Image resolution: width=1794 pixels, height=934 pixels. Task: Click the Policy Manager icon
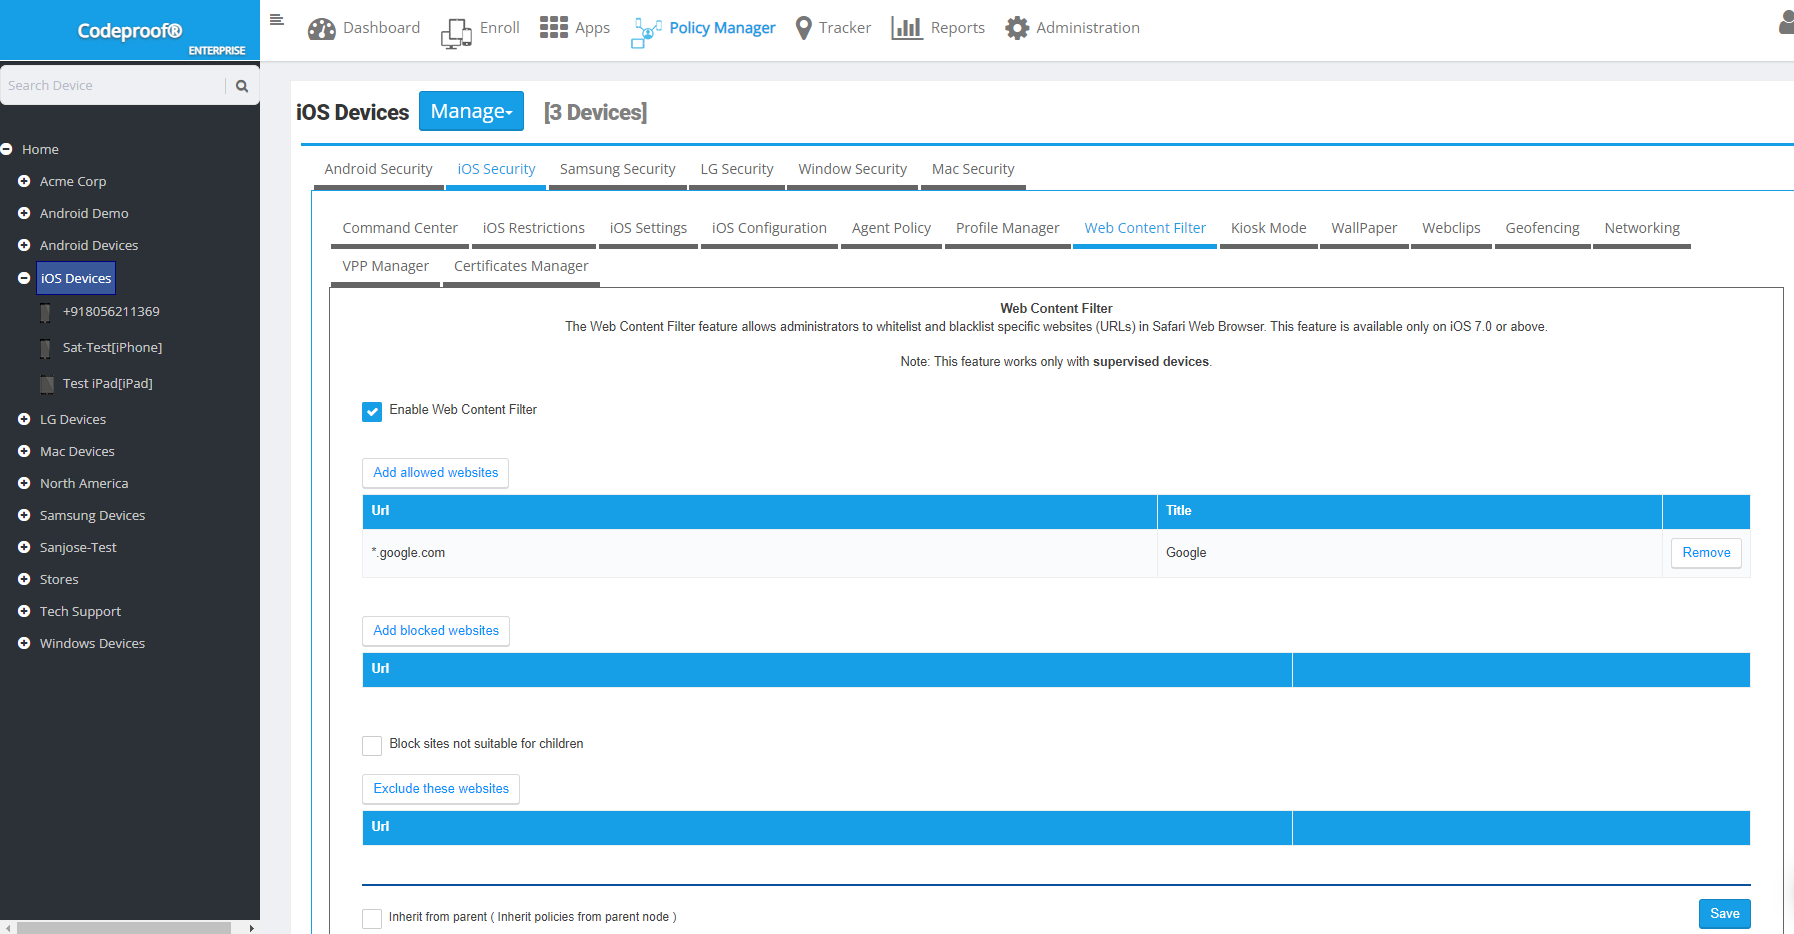click(646, 32)
